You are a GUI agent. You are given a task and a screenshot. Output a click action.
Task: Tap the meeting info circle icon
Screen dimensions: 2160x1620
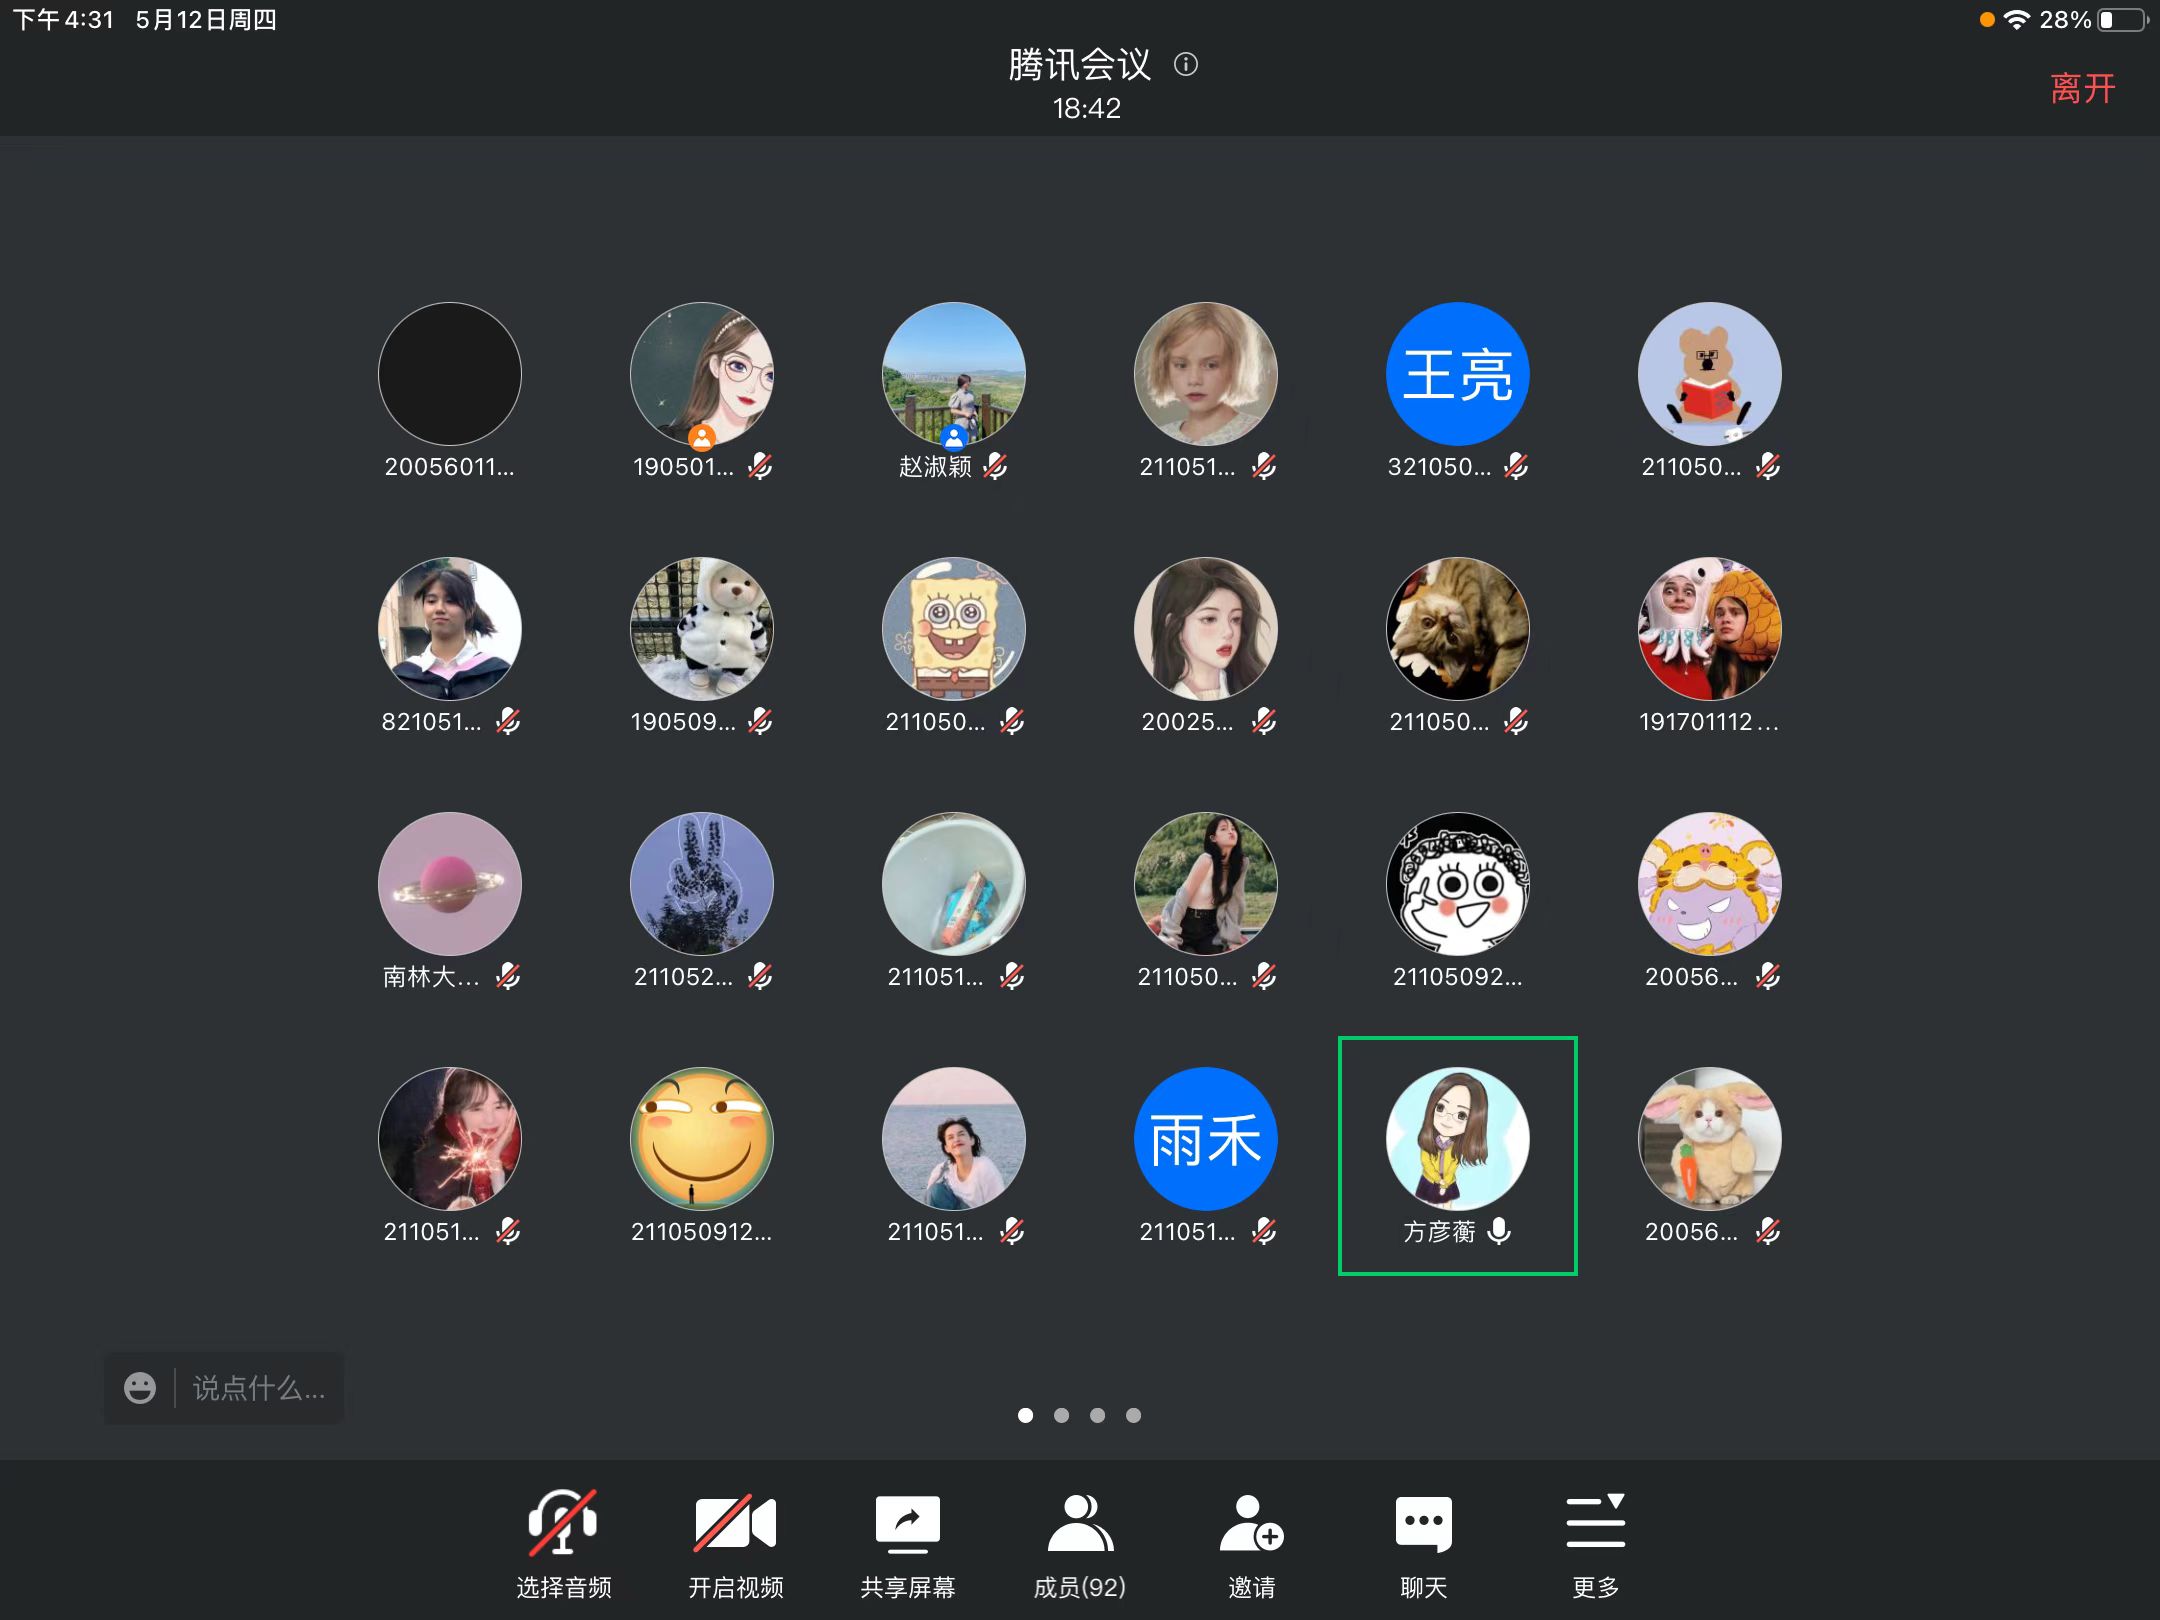click(1186, 65)
